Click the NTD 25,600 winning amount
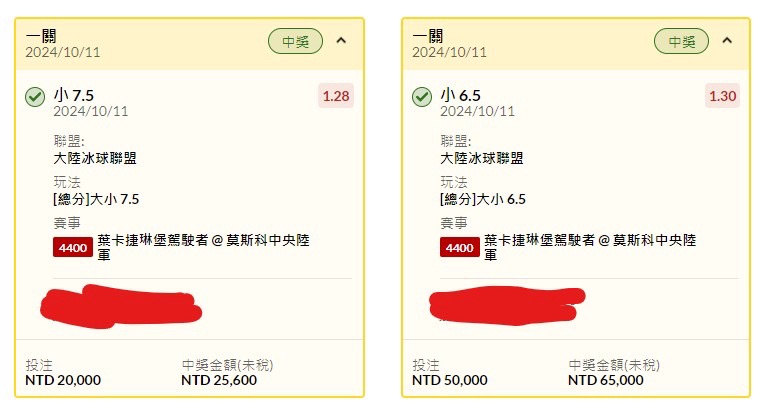The height and width of the screenshot is (409, 771). click(x=218, y=380)
